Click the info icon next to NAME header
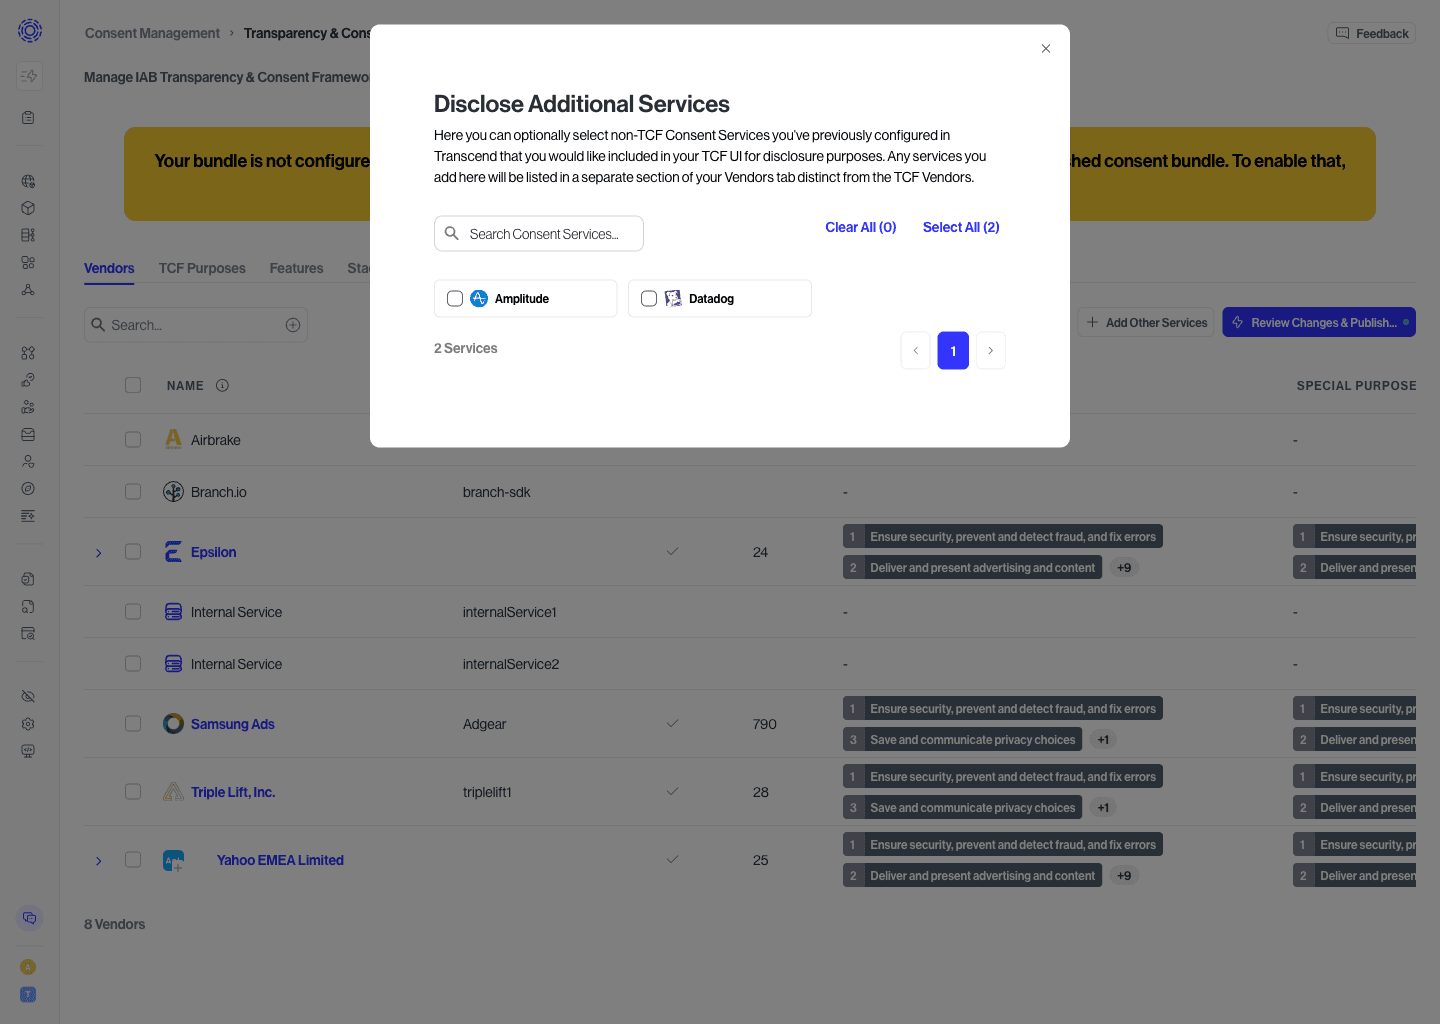1440x1024 pixels. click(x=222, y=385)
